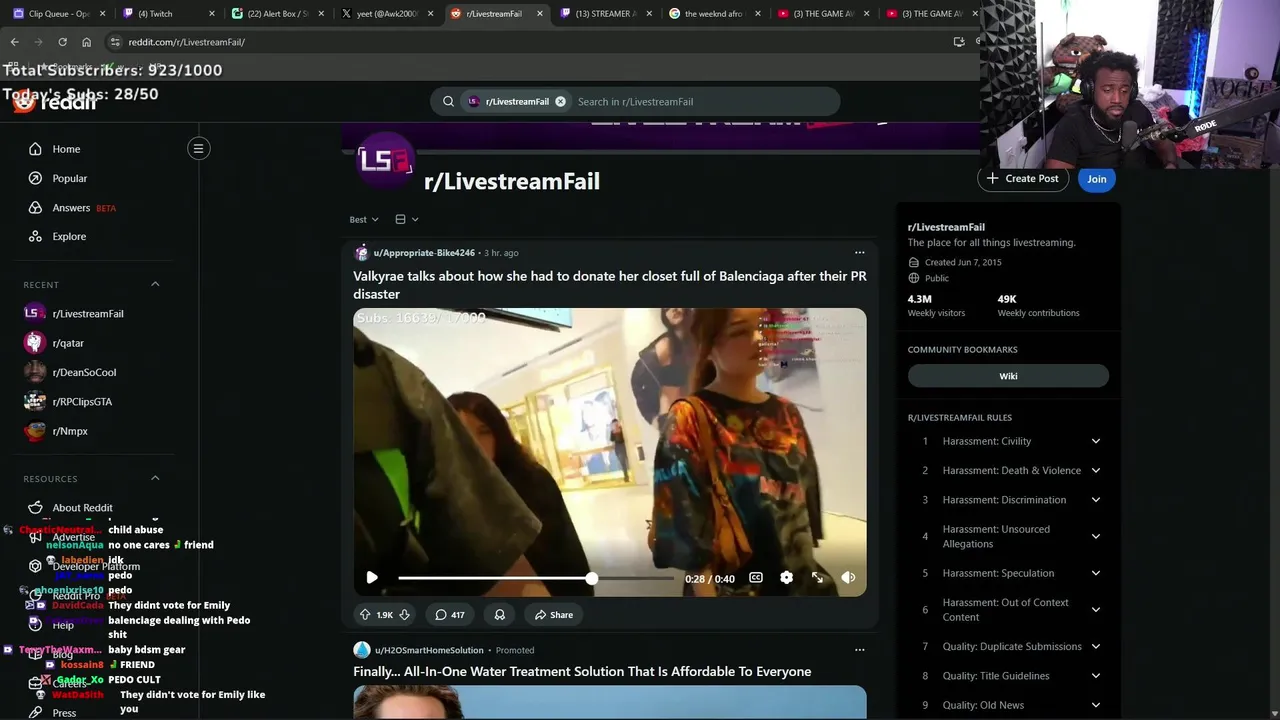Open the promoted Water Treatment post title
The height and width of the screenshot is (720, 1280).
tap(582, 671)
